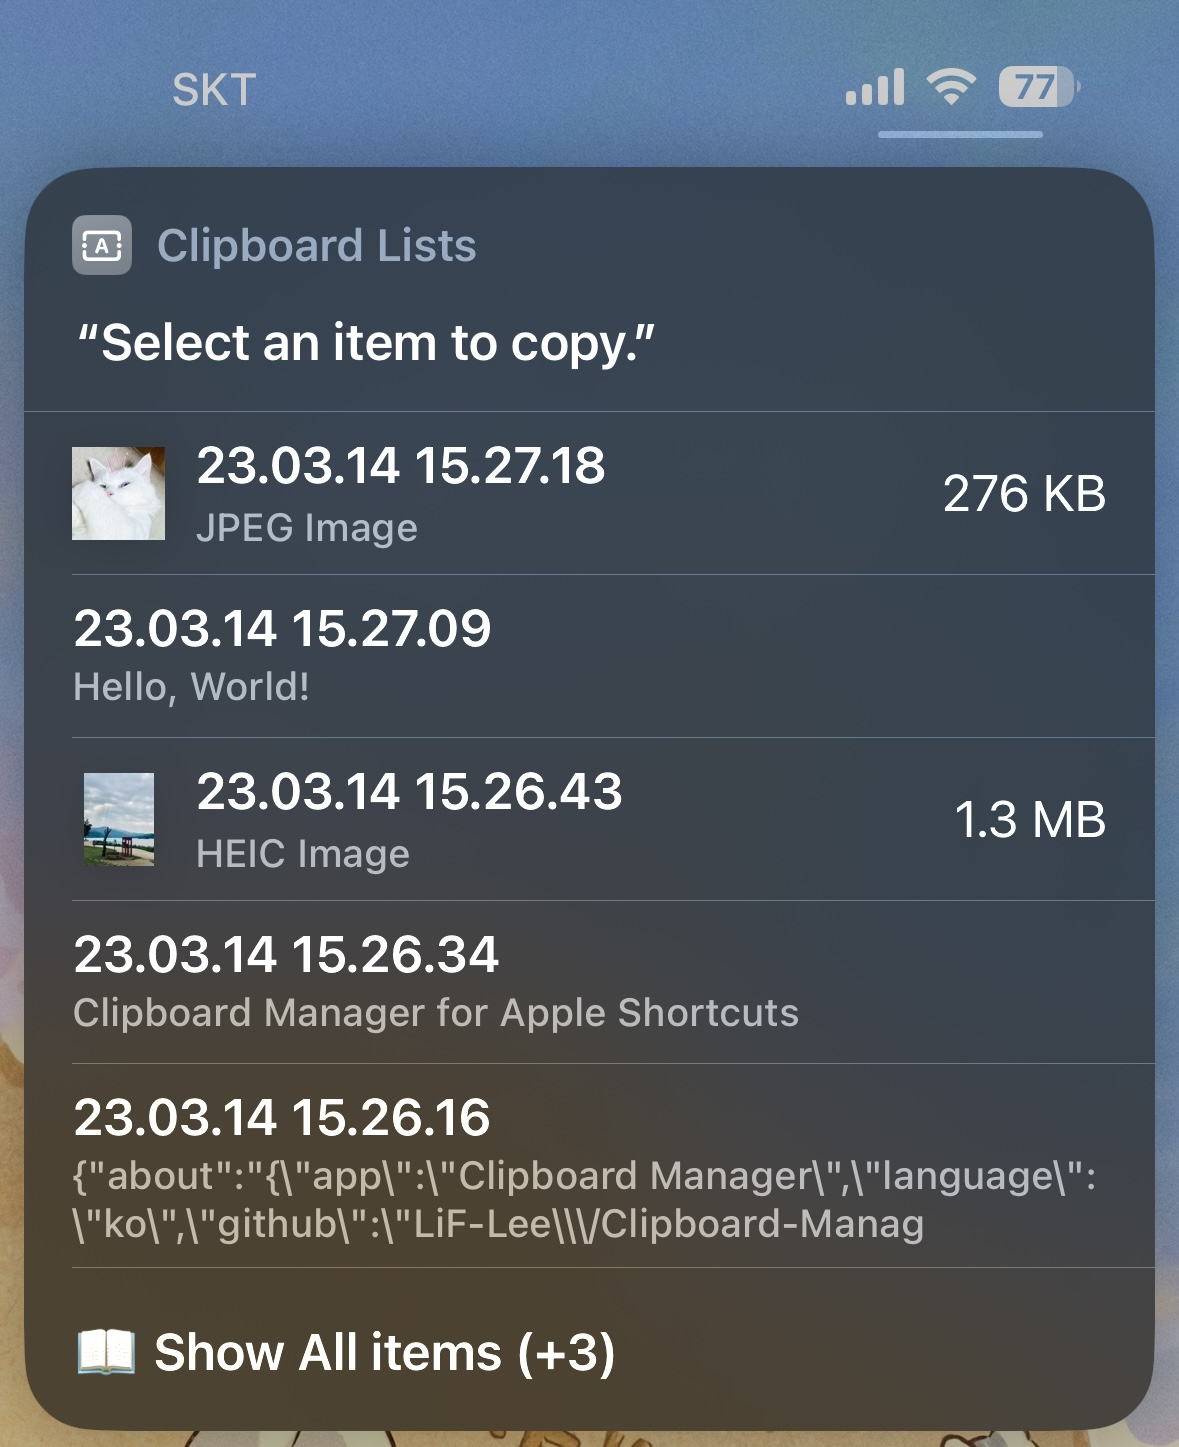Screen dimensions: 1179x1447
Task: Click the letter-A badge in the Clipboard Lists icon
Action: (101, 244)
